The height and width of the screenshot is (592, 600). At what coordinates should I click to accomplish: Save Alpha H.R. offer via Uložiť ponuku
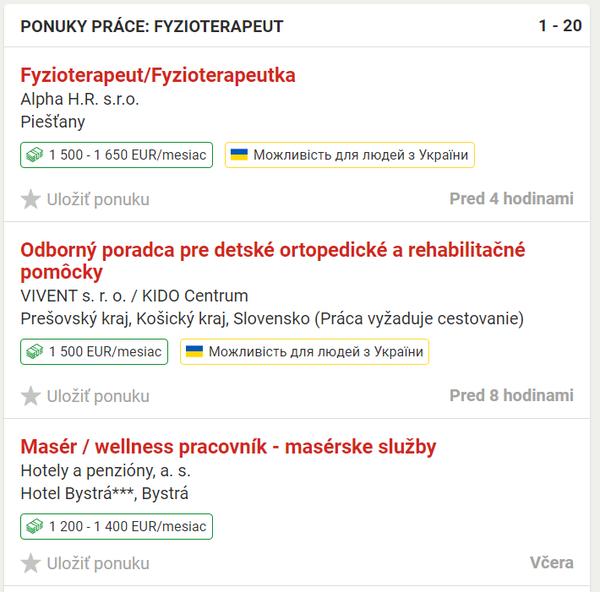[x=97, y=199]
